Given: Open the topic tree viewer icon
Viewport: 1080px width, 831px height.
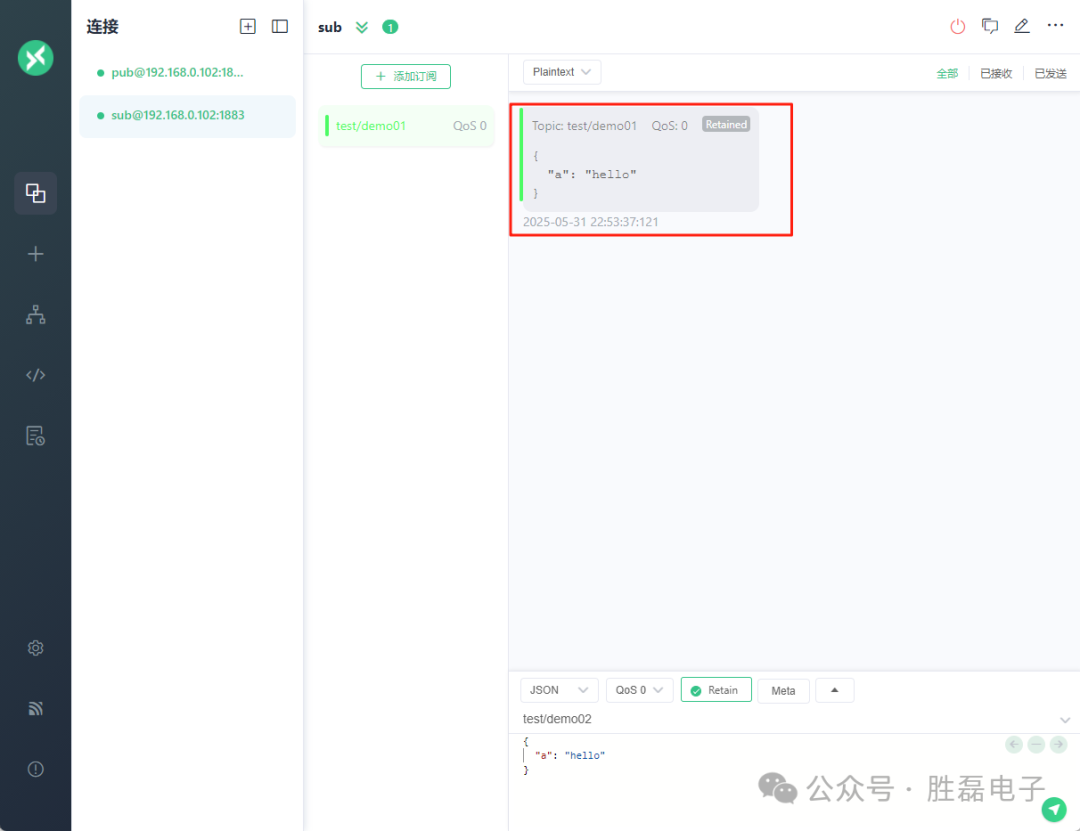Looking at the screenshot, I should click(35, 314).
